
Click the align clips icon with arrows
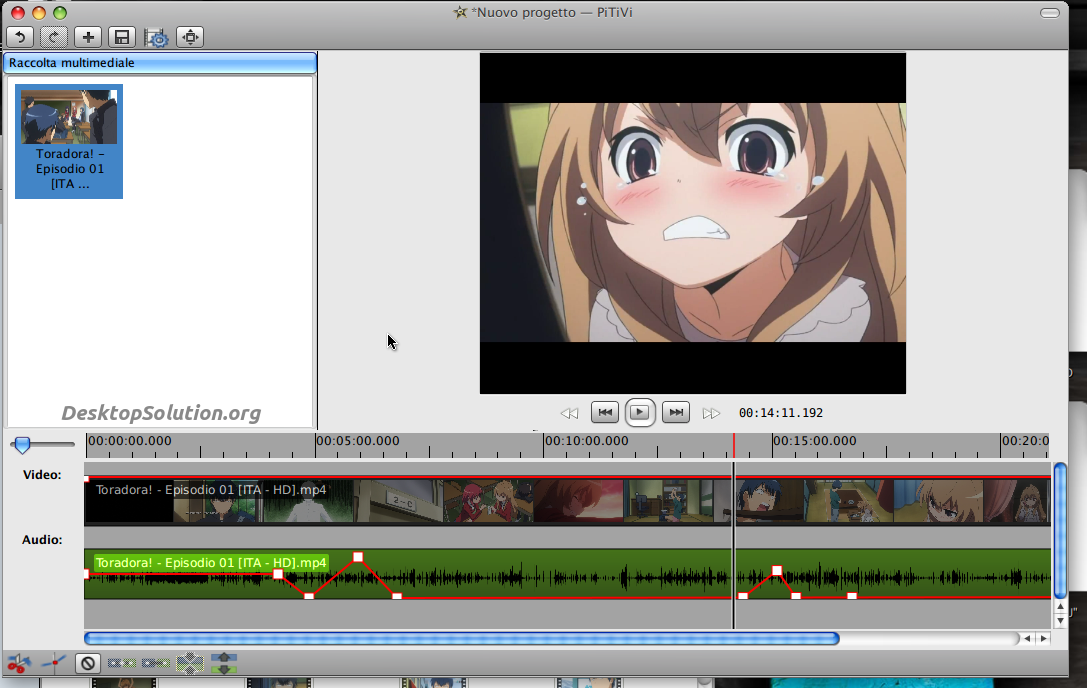[224, 662]
